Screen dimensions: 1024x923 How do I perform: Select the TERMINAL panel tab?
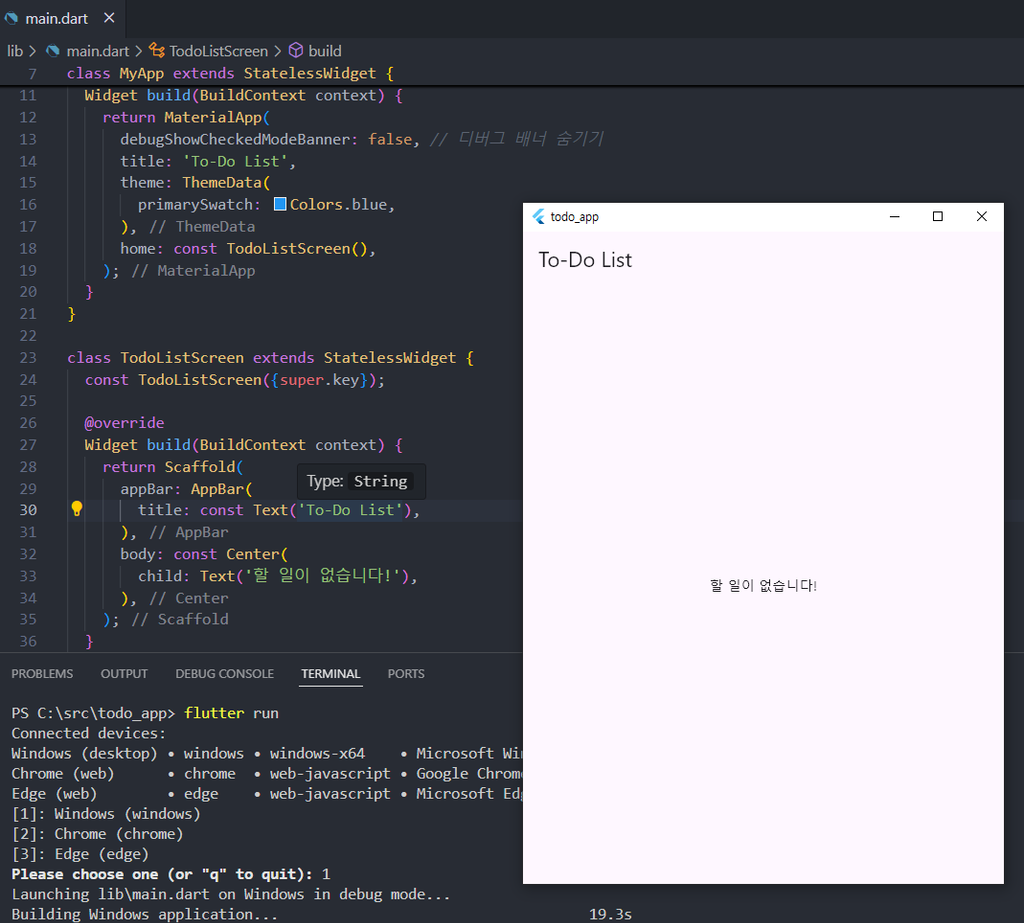tap(330, 673)
